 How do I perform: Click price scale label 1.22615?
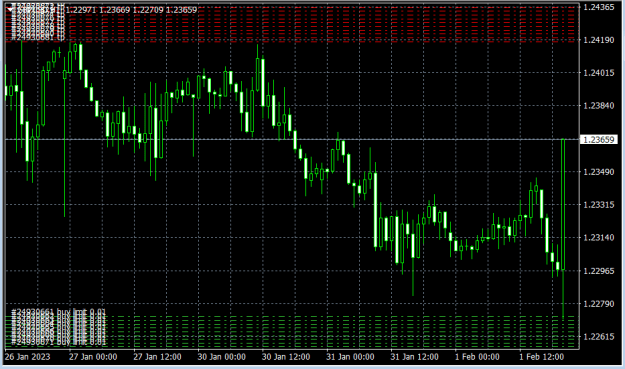[599, 337]
